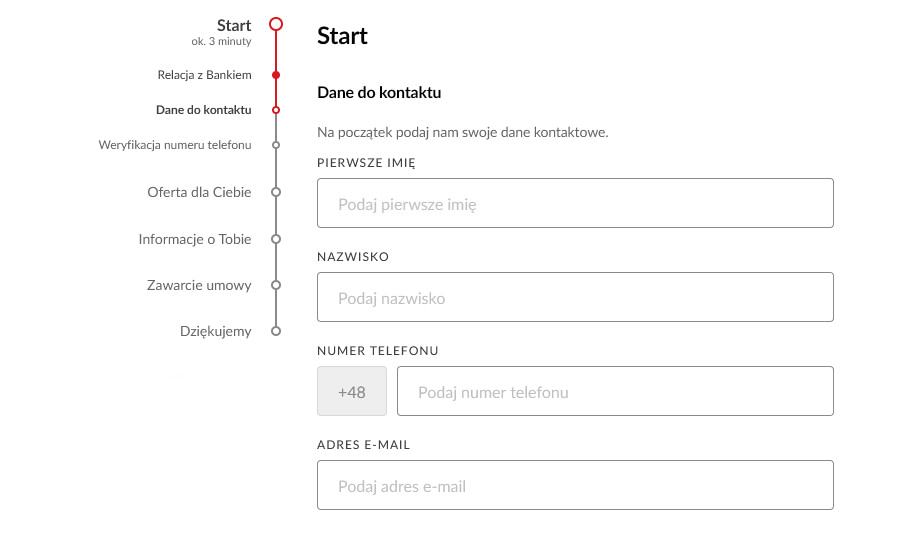This screenshot has height=536, width=906.
Task: Open Informacje o Tobie sidebar label
Action: click(195, 239)
